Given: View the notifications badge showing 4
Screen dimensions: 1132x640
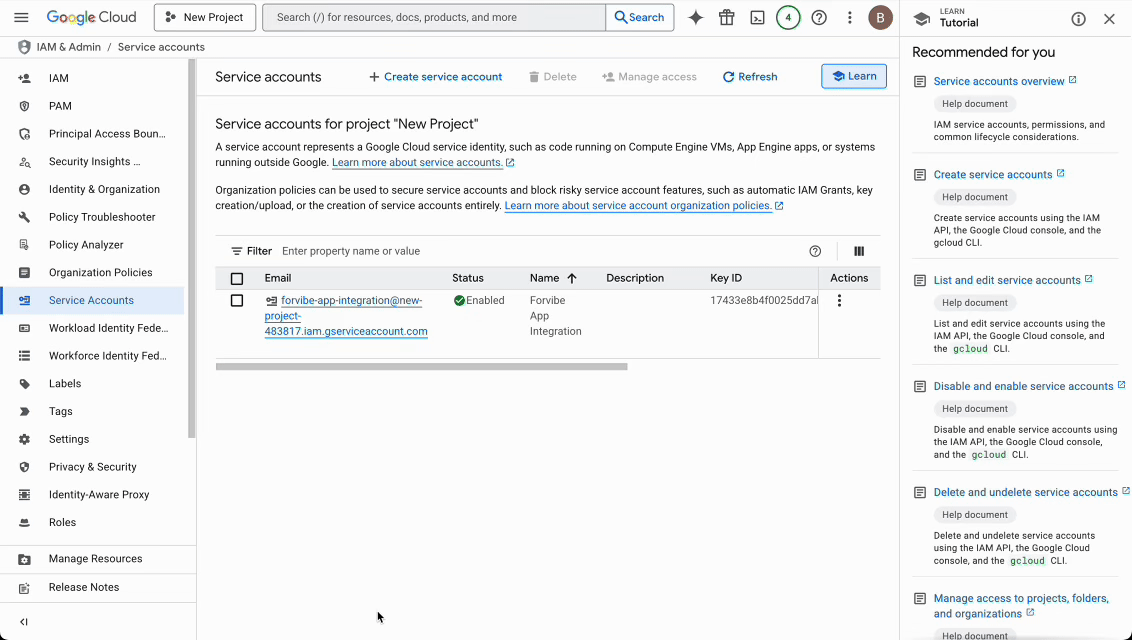Looking at the screenshot, I should pyautogui.click(x=788, y=17).
